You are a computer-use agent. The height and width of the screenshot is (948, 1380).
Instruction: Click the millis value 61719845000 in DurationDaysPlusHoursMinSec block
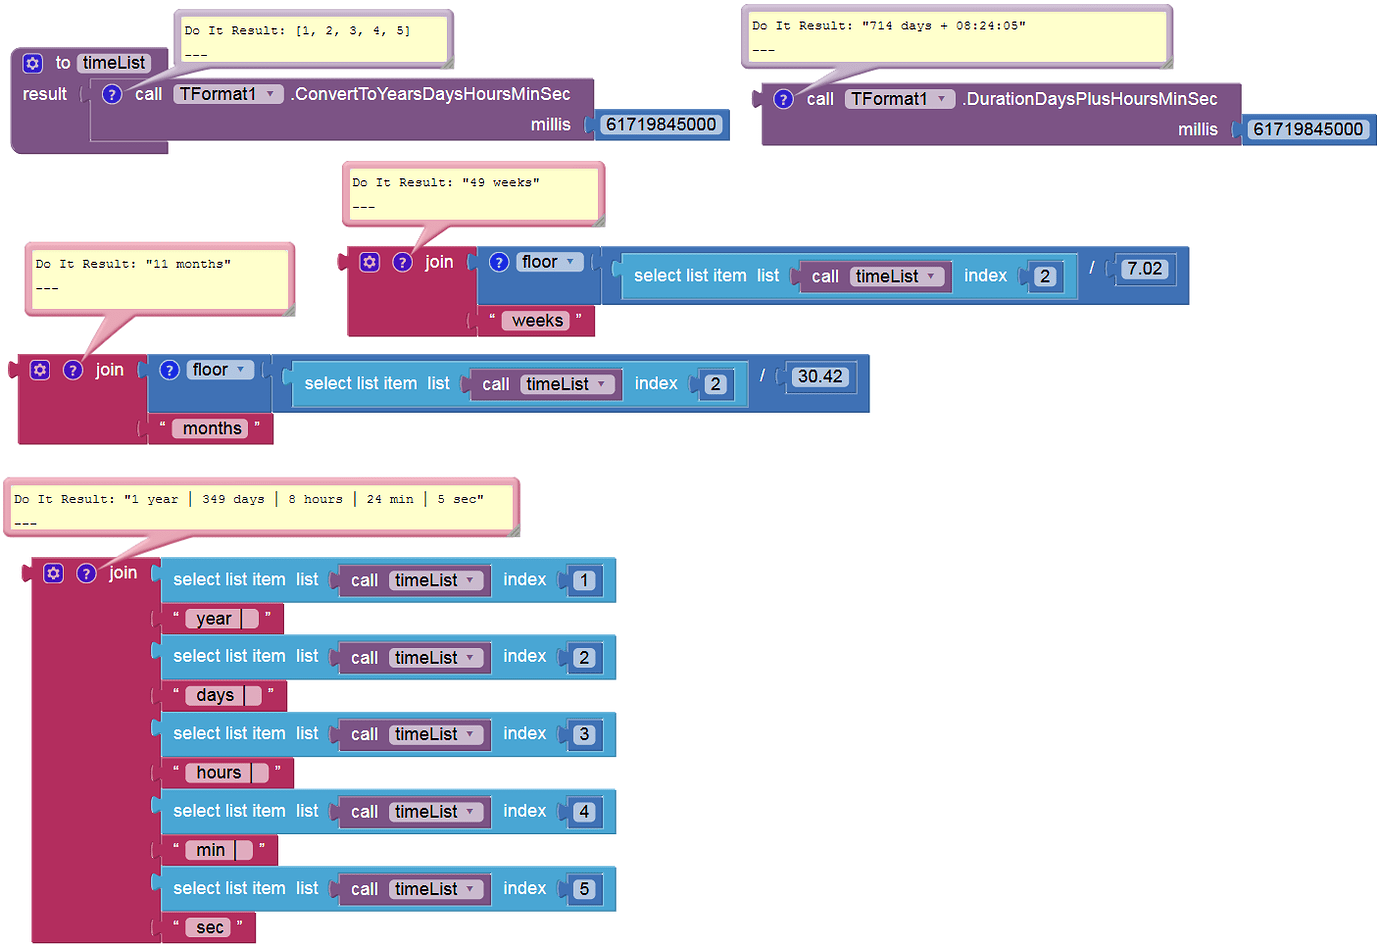pos(1308,130)
